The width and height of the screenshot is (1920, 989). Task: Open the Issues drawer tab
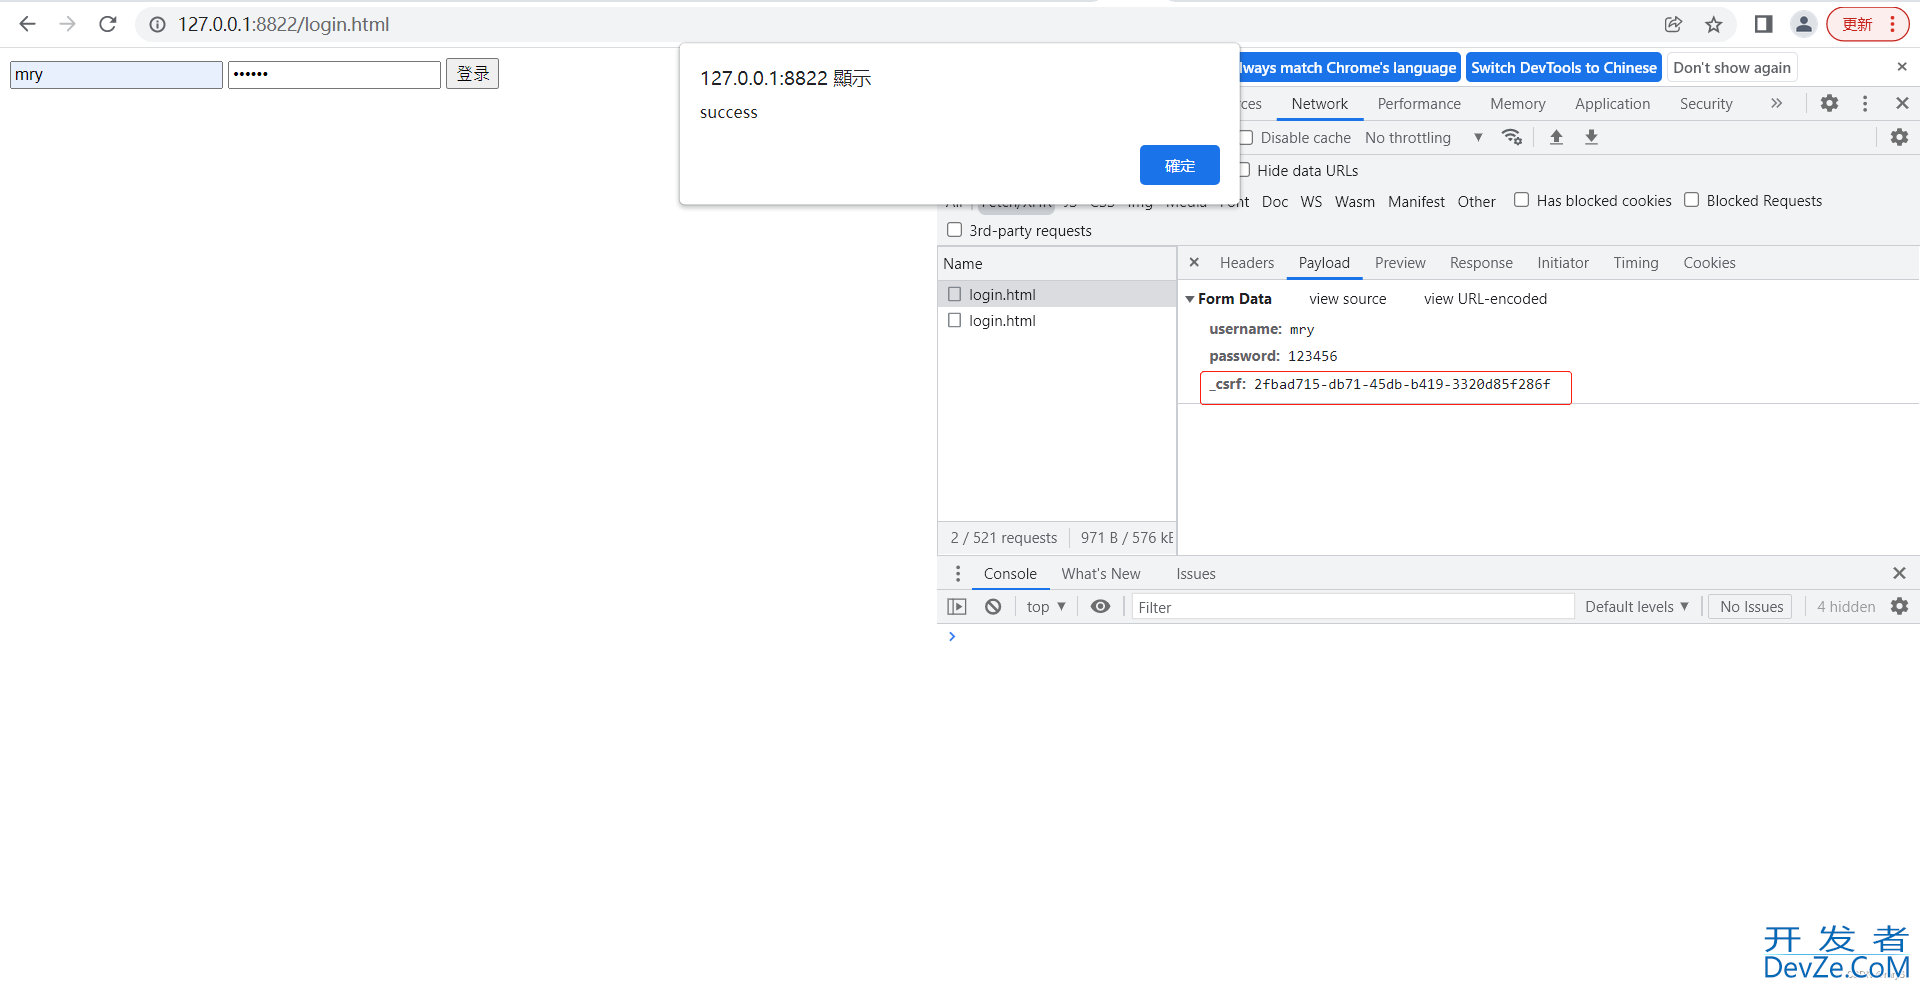(1196, 573)
